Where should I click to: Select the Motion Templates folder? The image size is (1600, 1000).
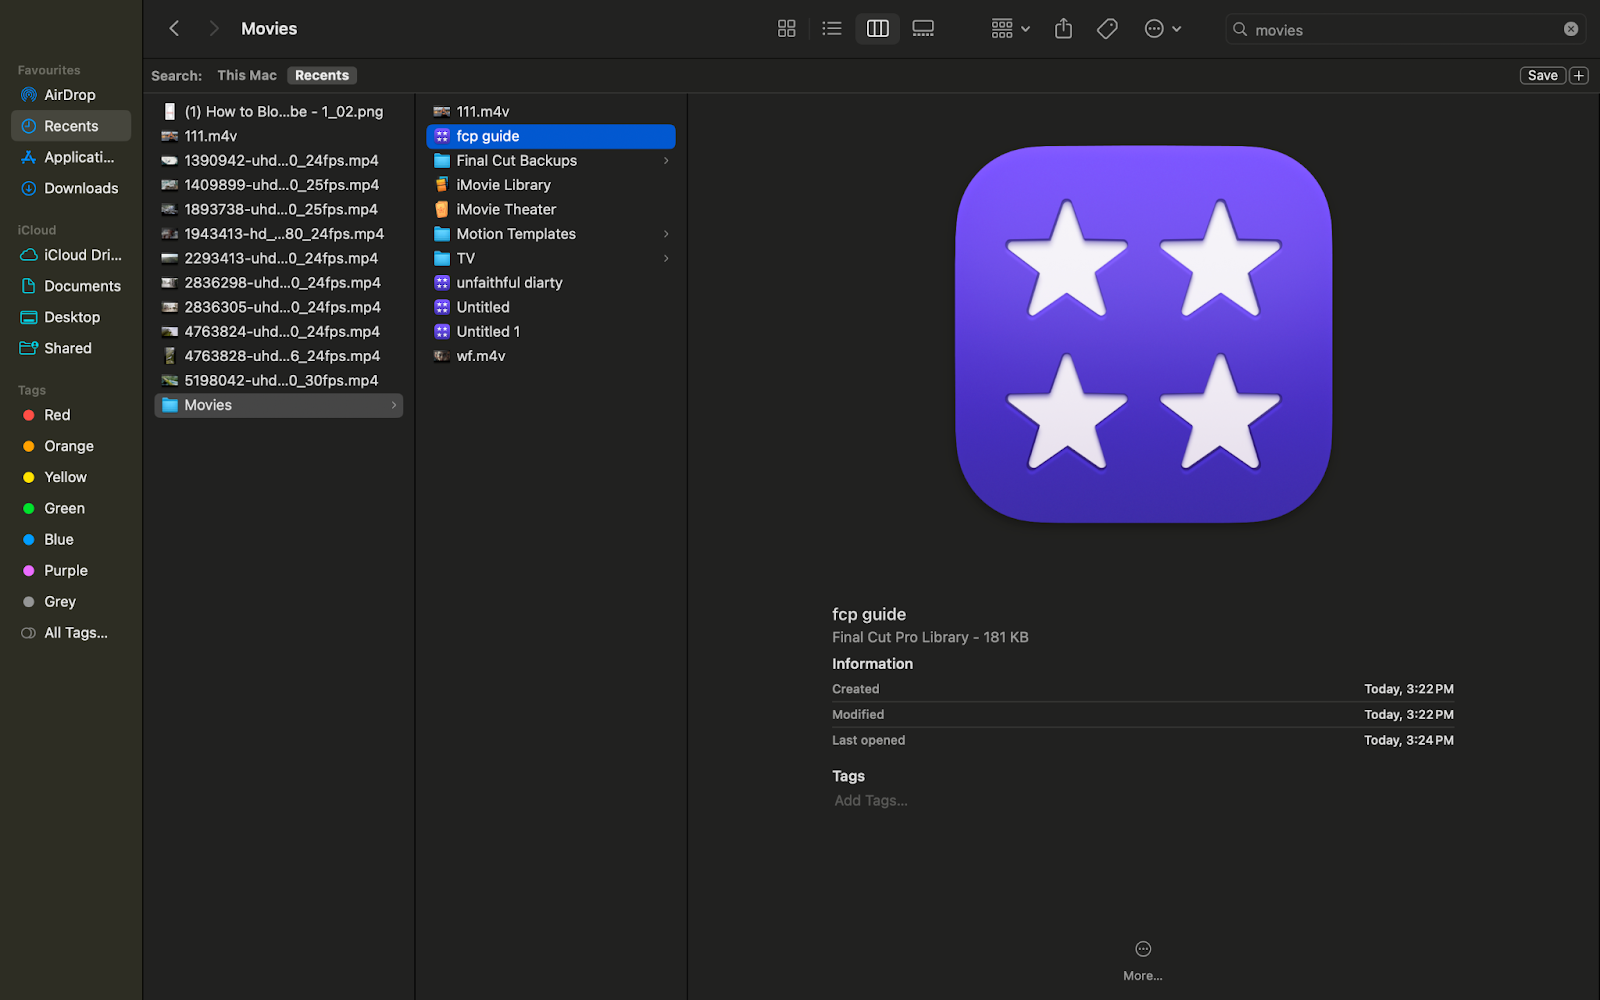pyautogui.click(x=551, y=234)
